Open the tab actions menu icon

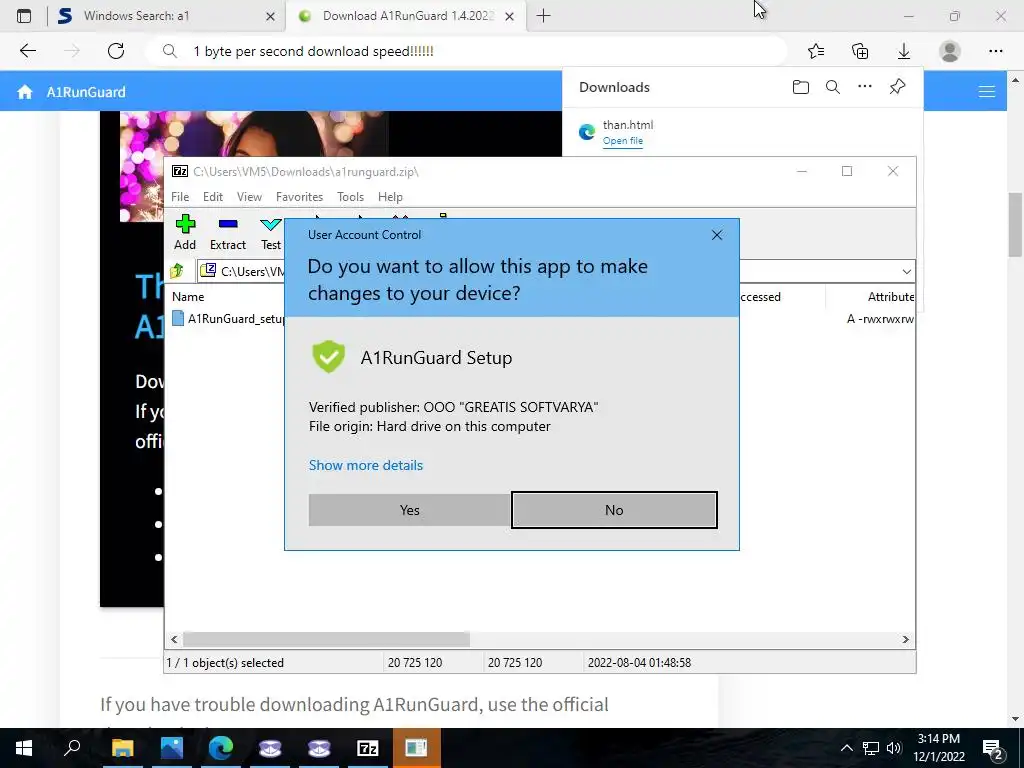coord(24,16)
